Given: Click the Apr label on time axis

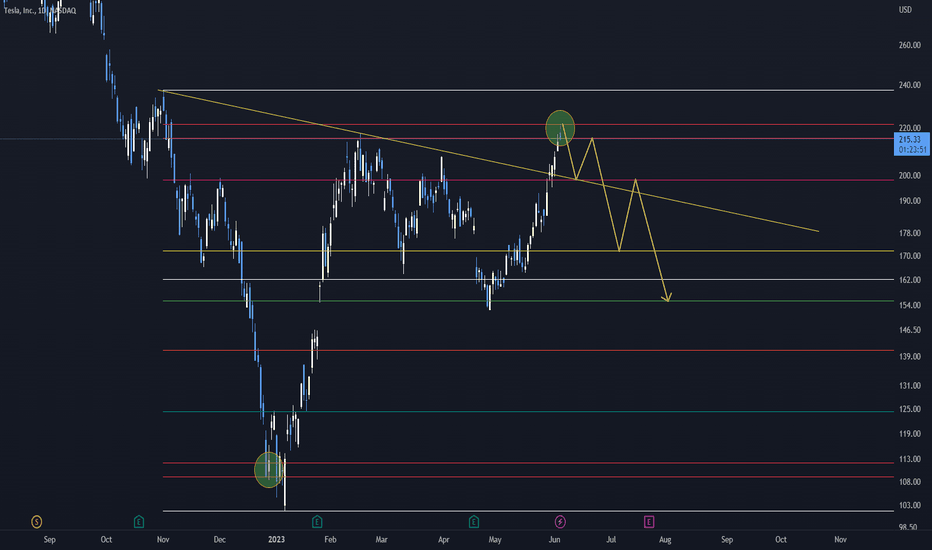Looking at the screenshot, I should coord(443,539).
